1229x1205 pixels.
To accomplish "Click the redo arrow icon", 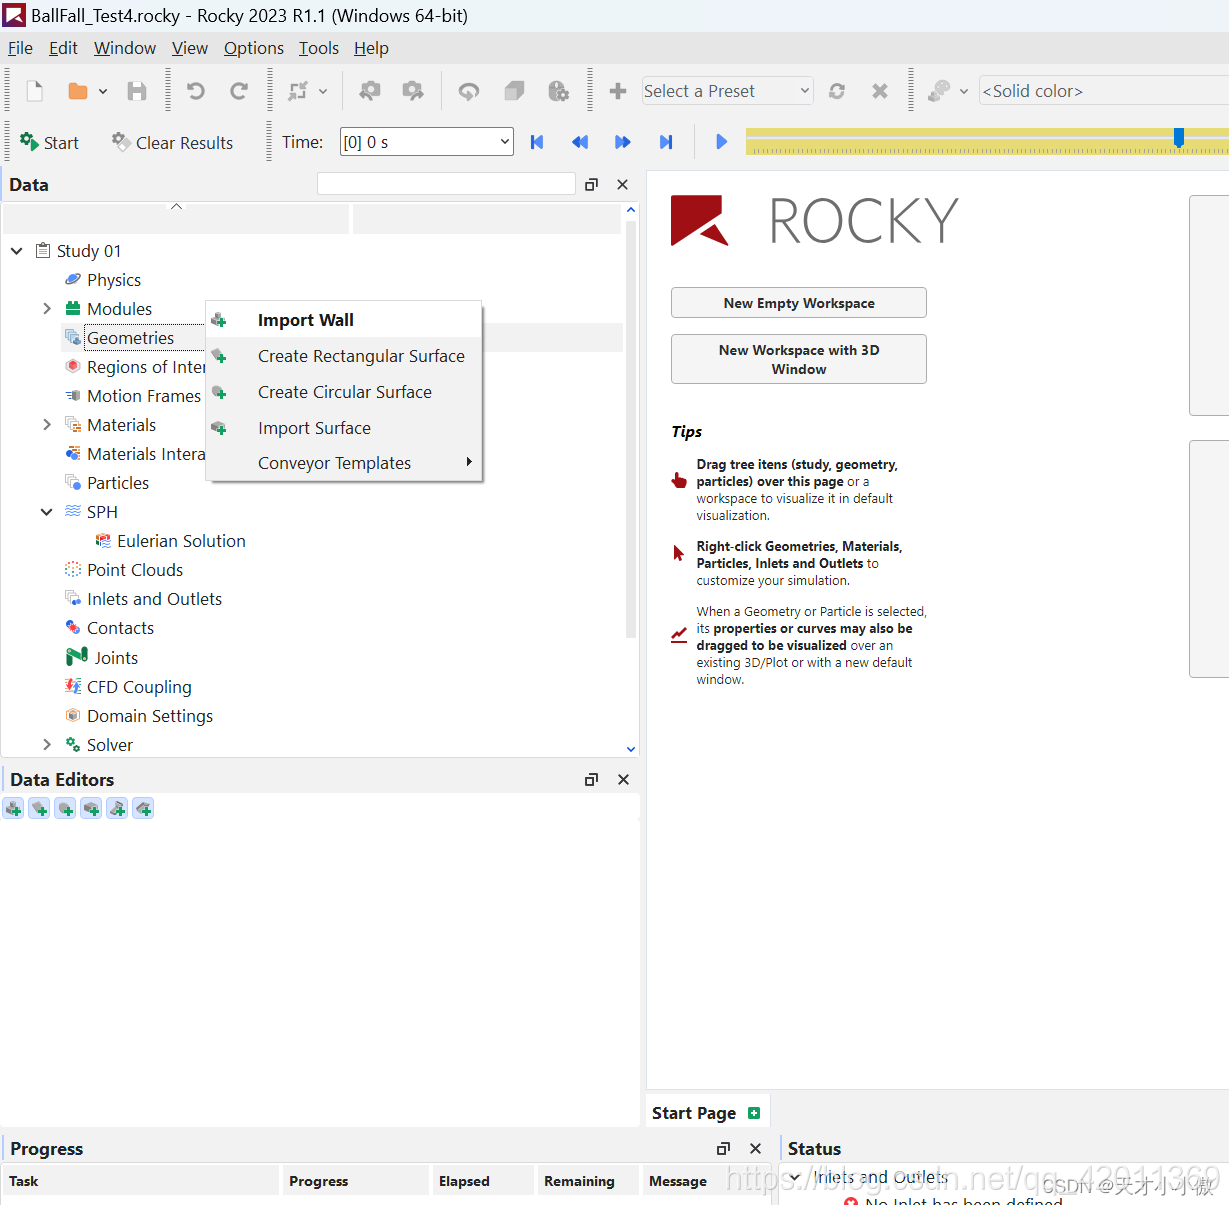I will pos(239,91).
